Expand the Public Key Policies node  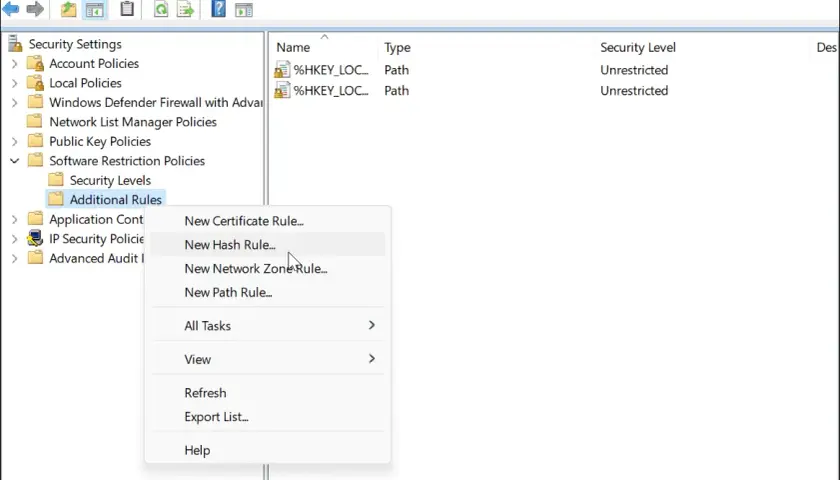pyautogui.click(x=14, y=141)
